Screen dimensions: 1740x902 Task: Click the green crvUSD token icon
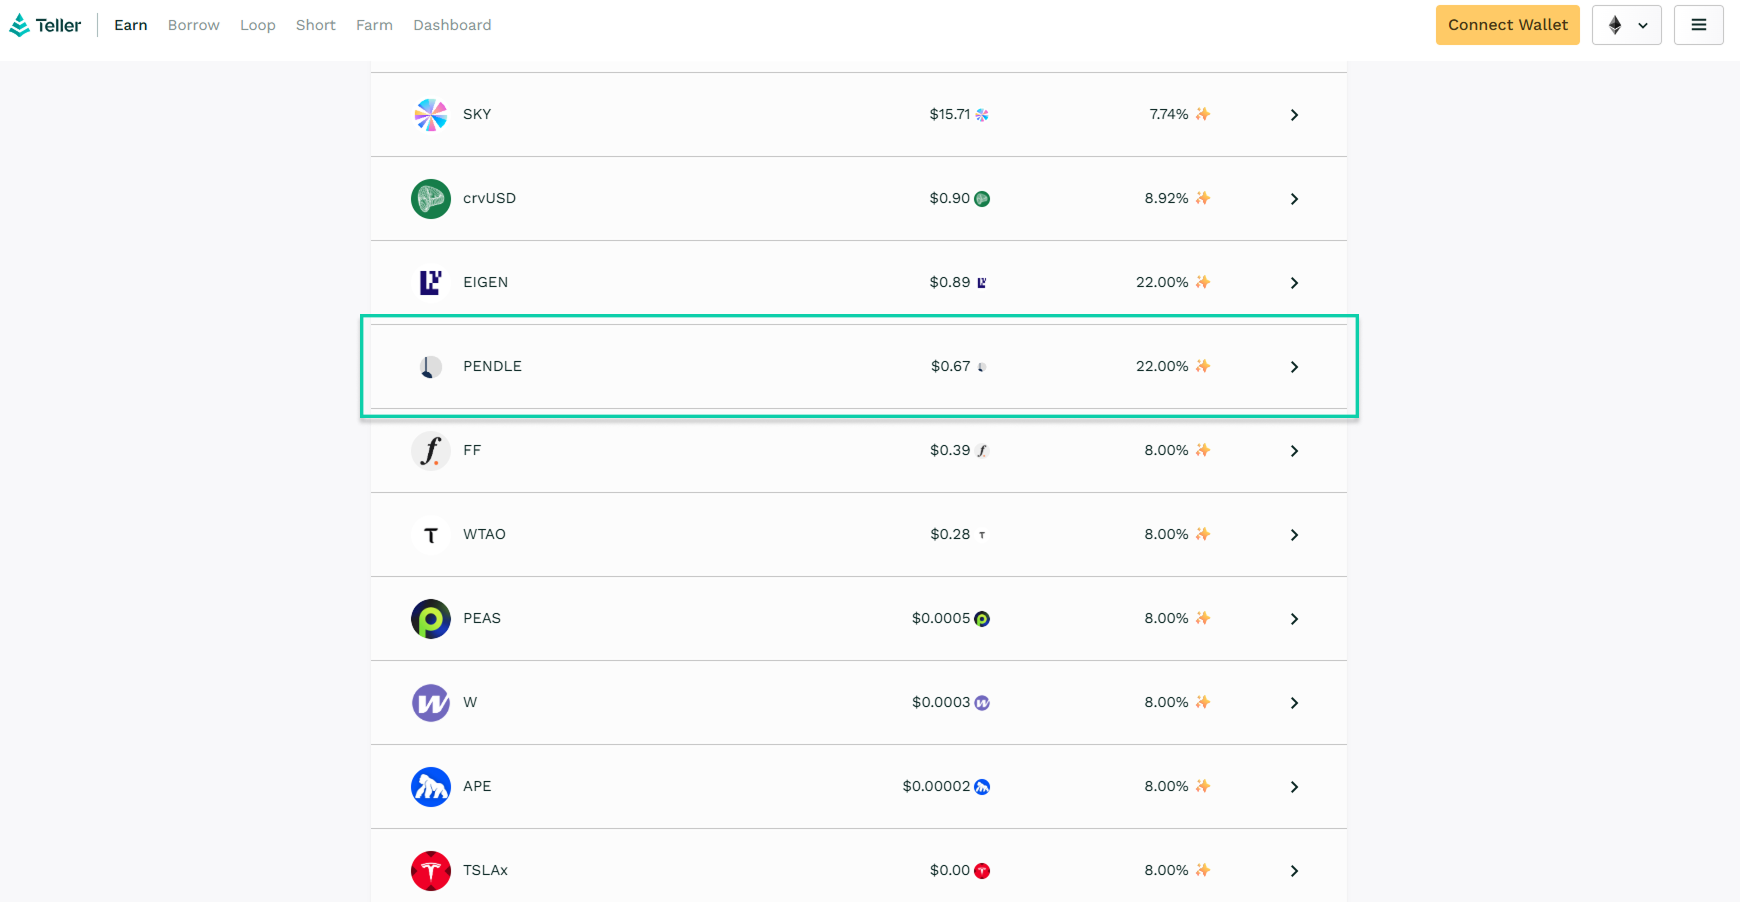(431, 199)
